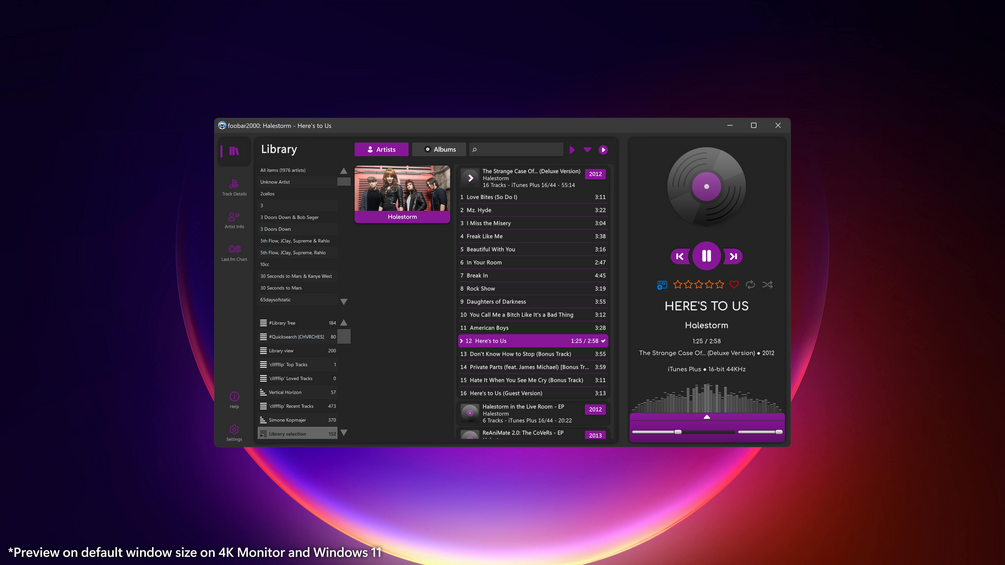Select track 6 In Your Room
1005x565 pixels.
click(533, 263)
